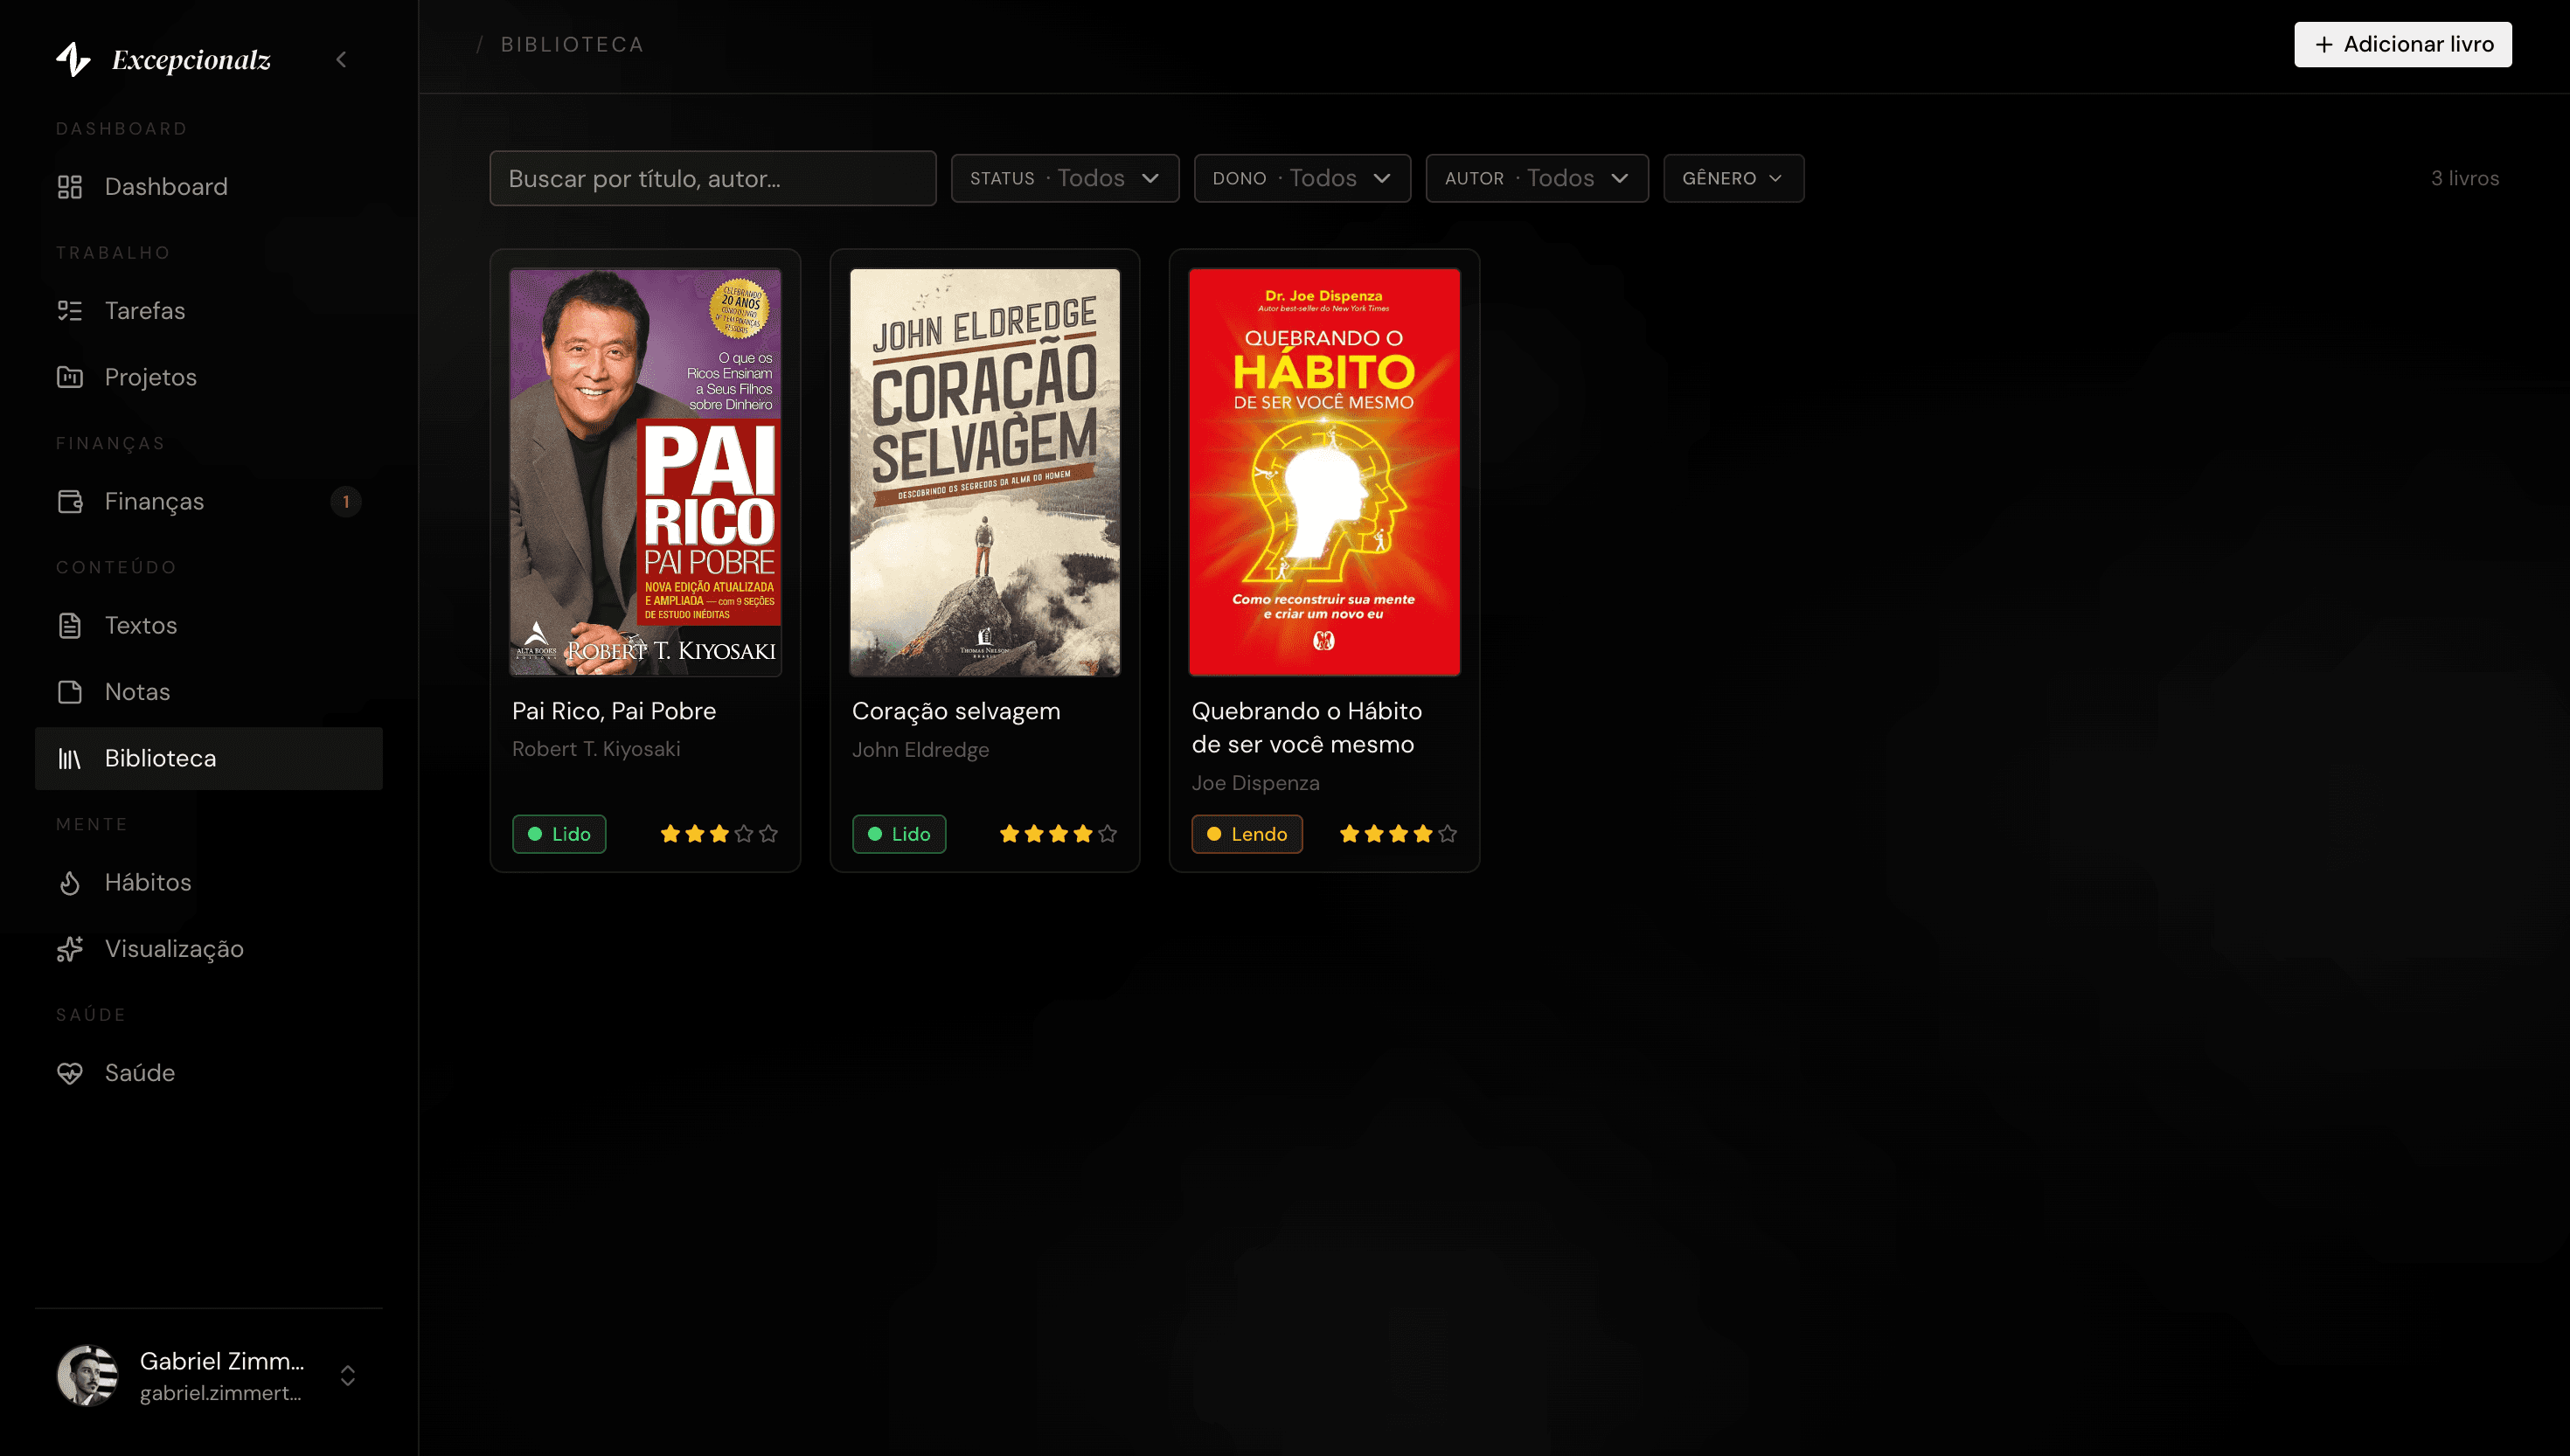Click the Pai Rico, Pai Pobre title
The image size is (2570, 1456).
pos(614,711)
